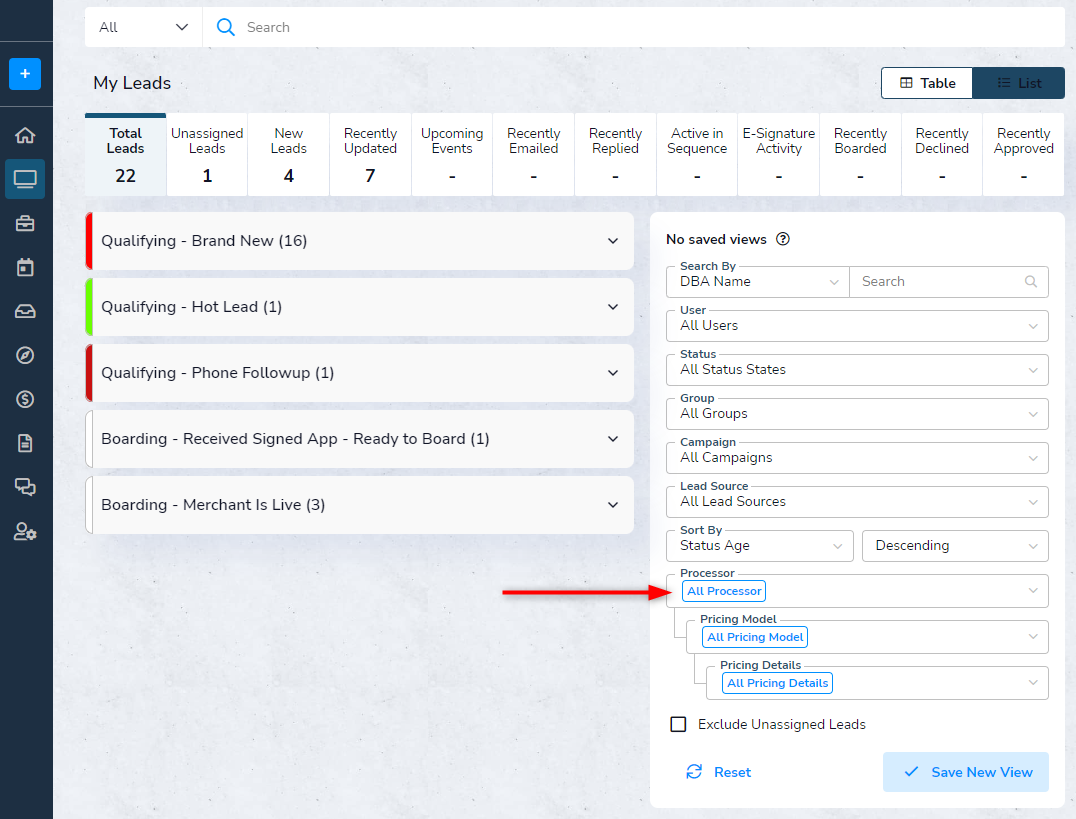Switch to List view
Image resolution: width=1076 pixels, height=819 pixels.
pos(1018,83)
